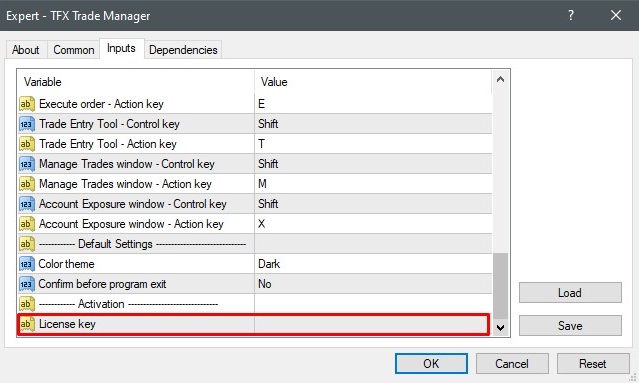Click the numeric icon beside Manage Trades window - Control key
Image resolution: width=639 pixels, height=383 pixels.
pyautogui.click(x=26, y=164)
